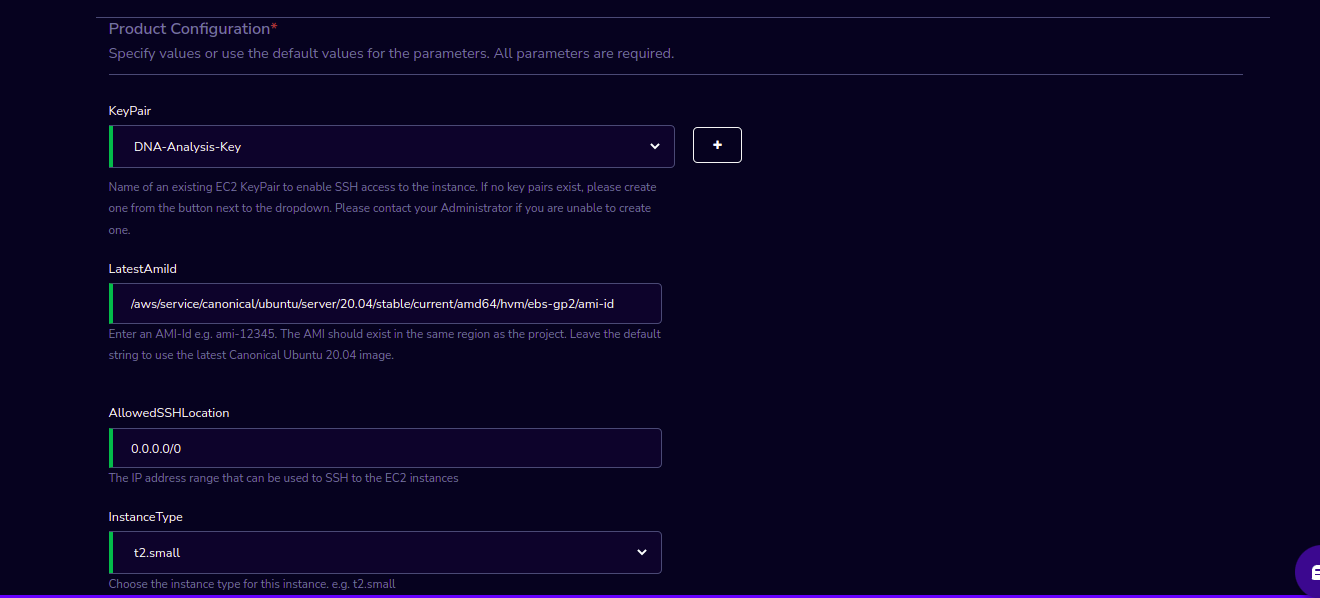This screenshot has height=598, width=1320.
Task: Open the DNA-Analysis-Key KeyPair dropdown
Action: (x=392, y=146)
